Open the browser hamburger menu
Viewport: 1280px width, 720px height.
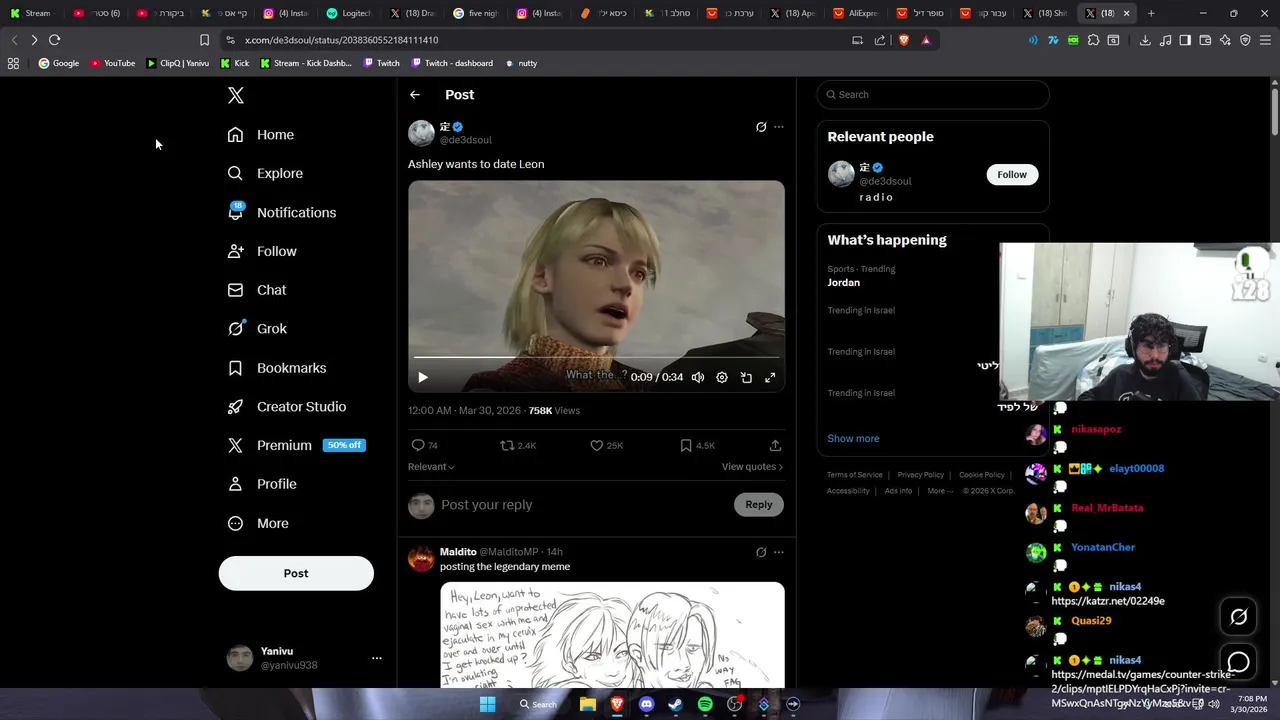[x=1265, y=40]
